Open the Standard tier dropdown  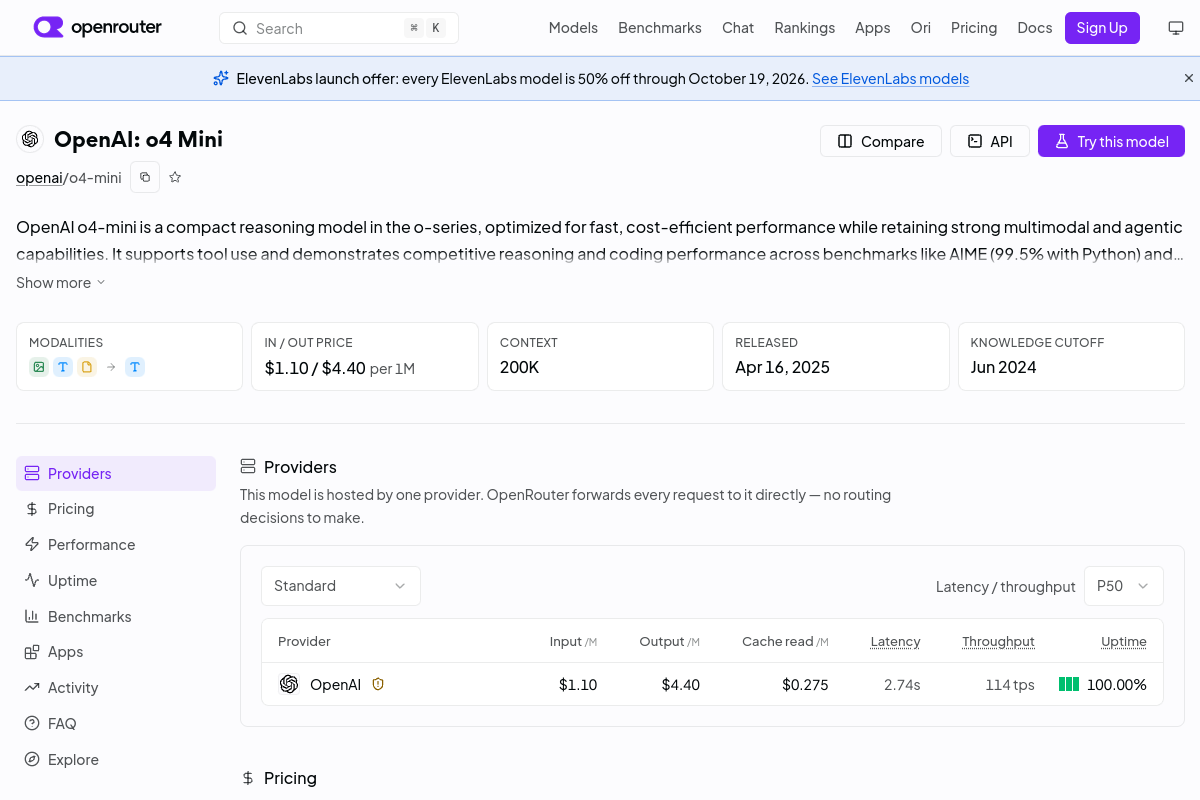pyautogui.click(x=341, y=586)
